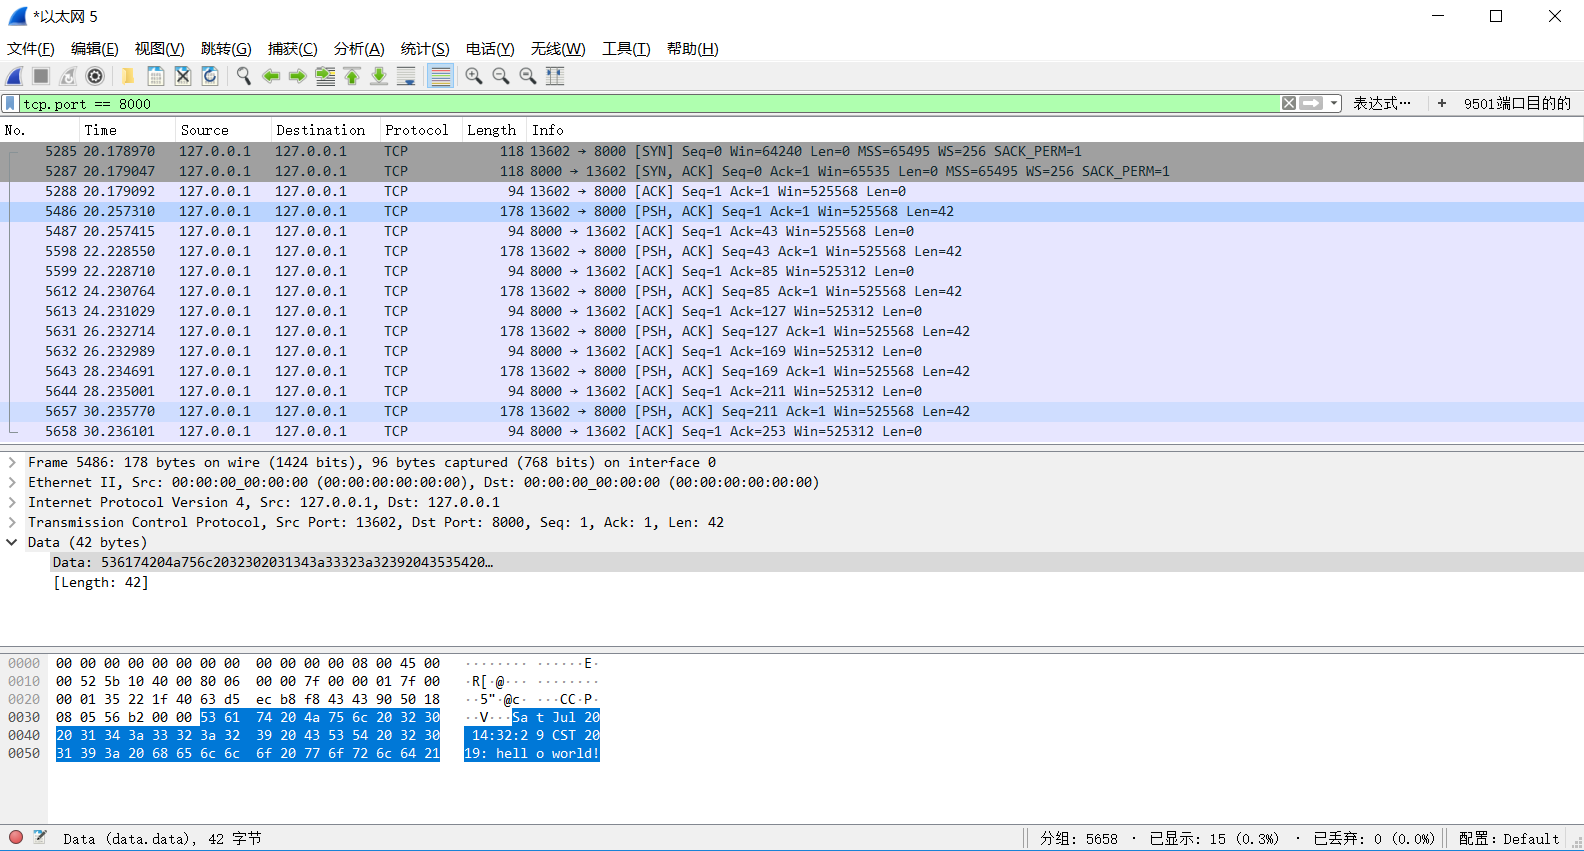
Task: Toggle packet list colorization
Action: click(440, 76)
